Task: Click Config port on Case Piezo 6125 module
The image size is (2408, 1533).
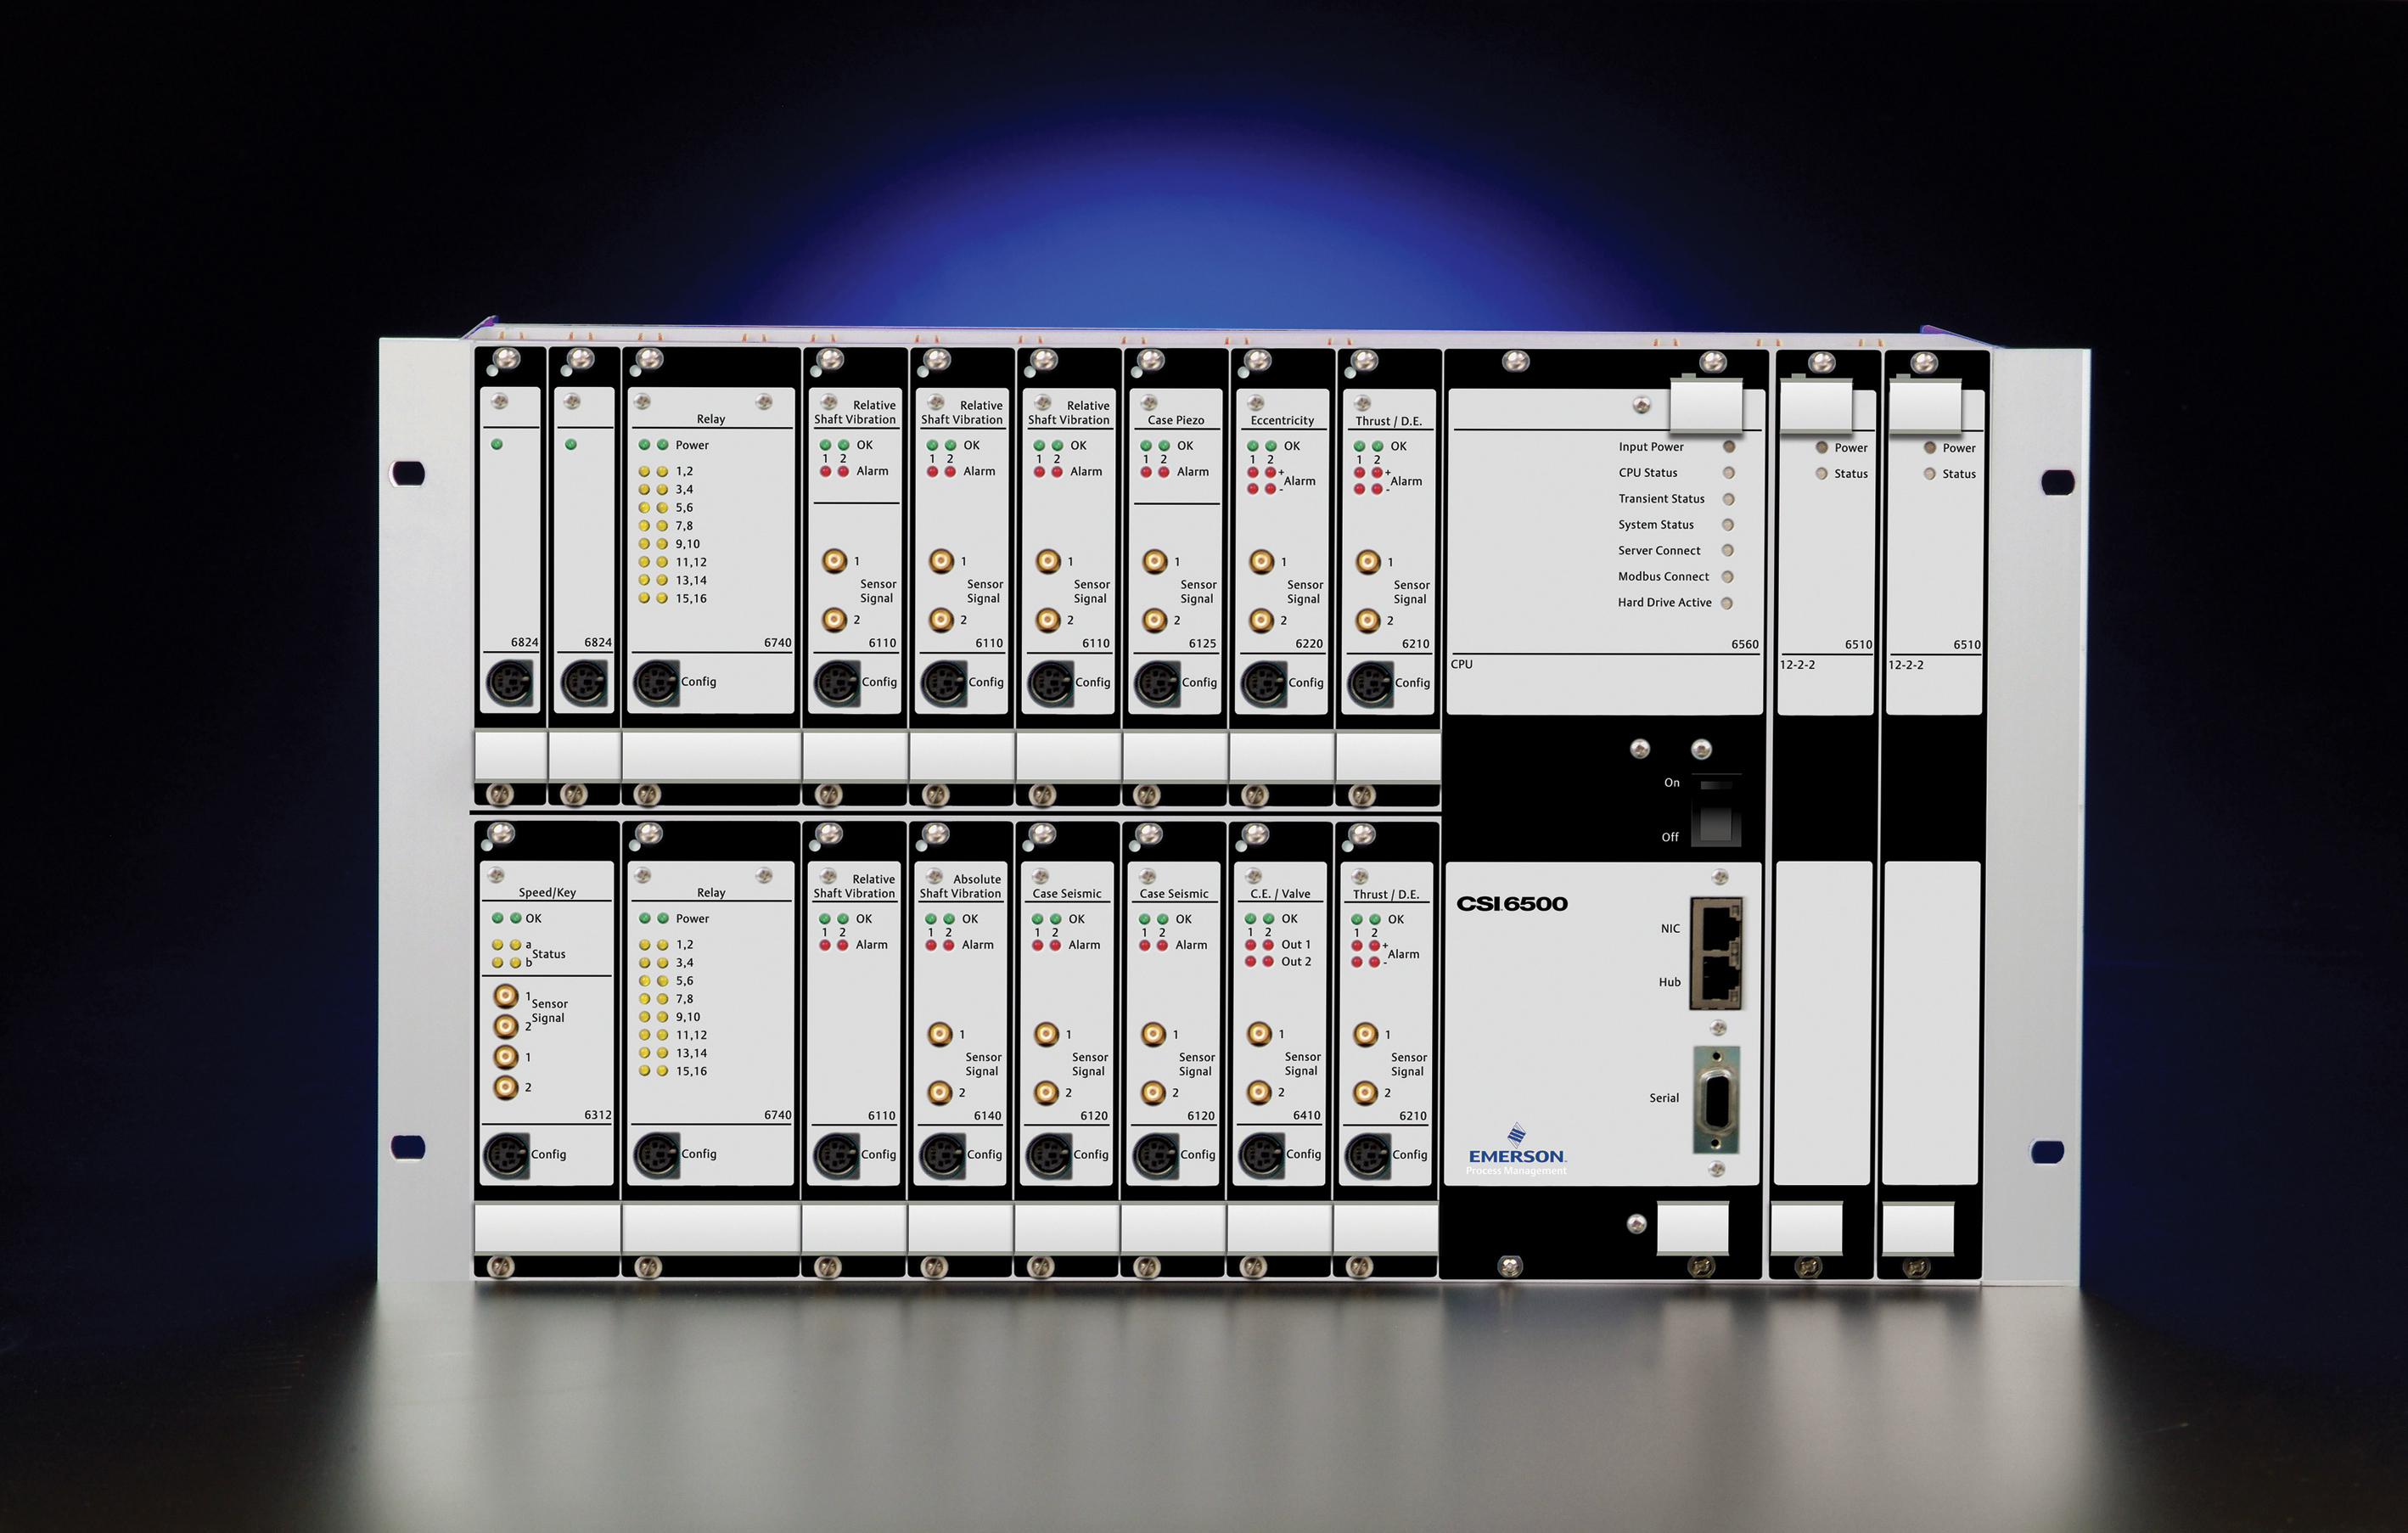Action: tap(1157, 684)
